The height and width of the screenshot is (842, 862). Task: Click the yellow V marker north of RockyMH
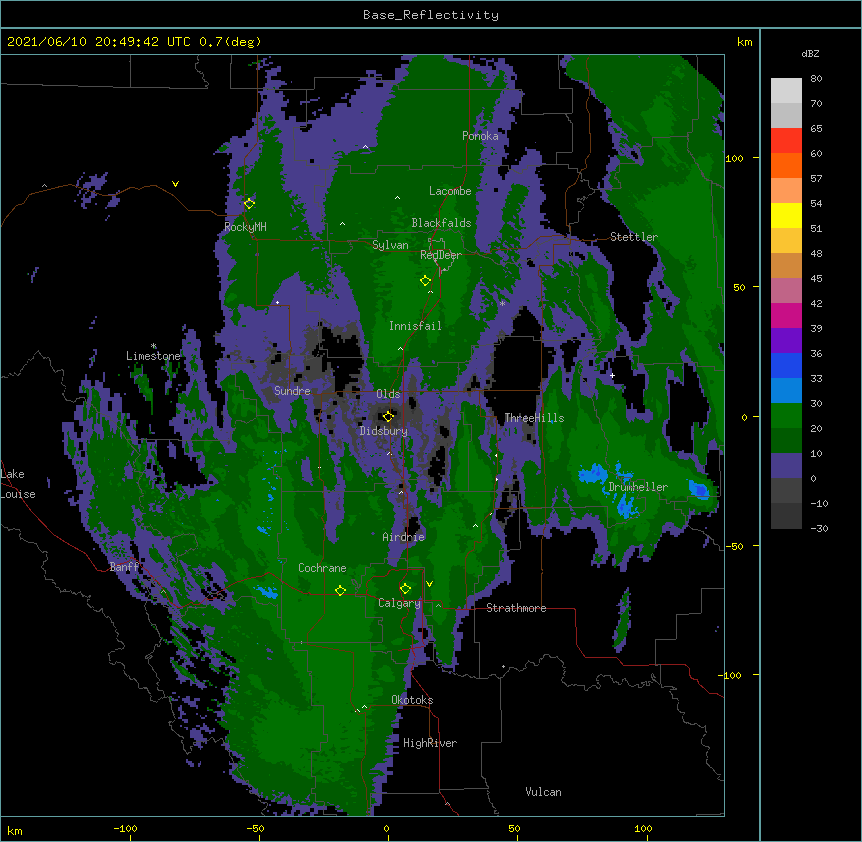tap(175, 184)
